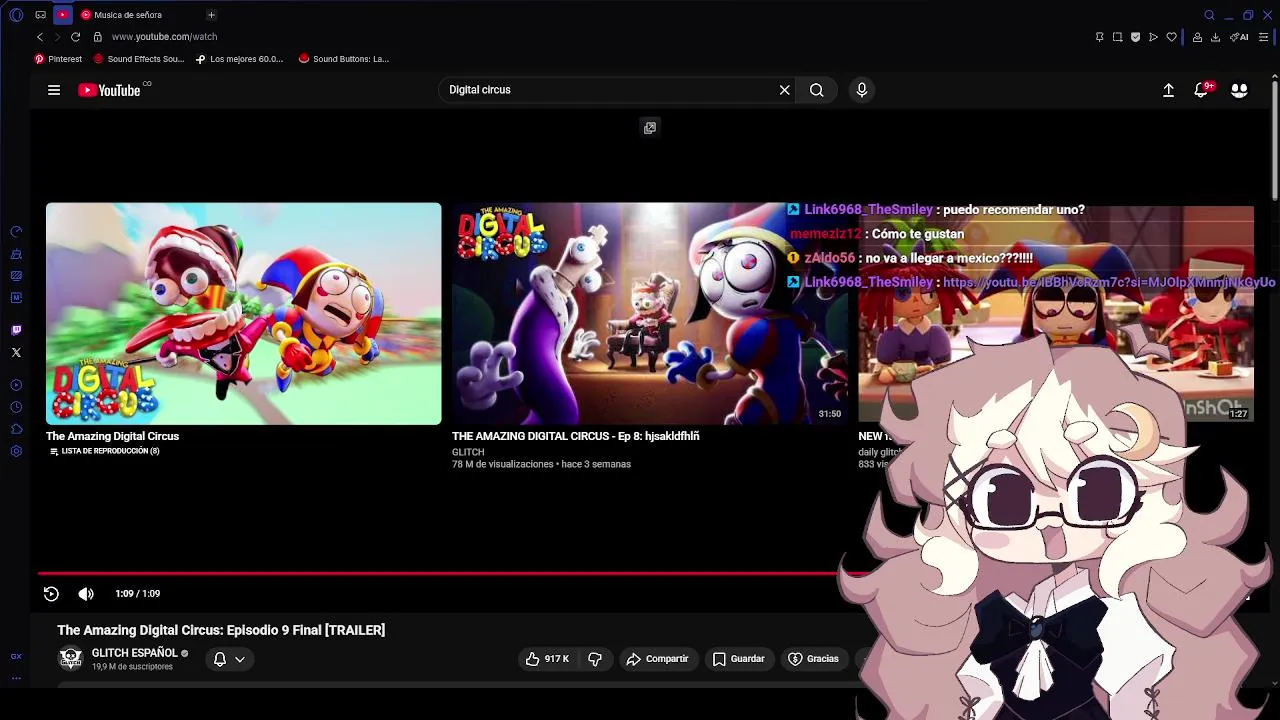
Task: Open browser downloads icon
Action: (x=1215, y=37)
